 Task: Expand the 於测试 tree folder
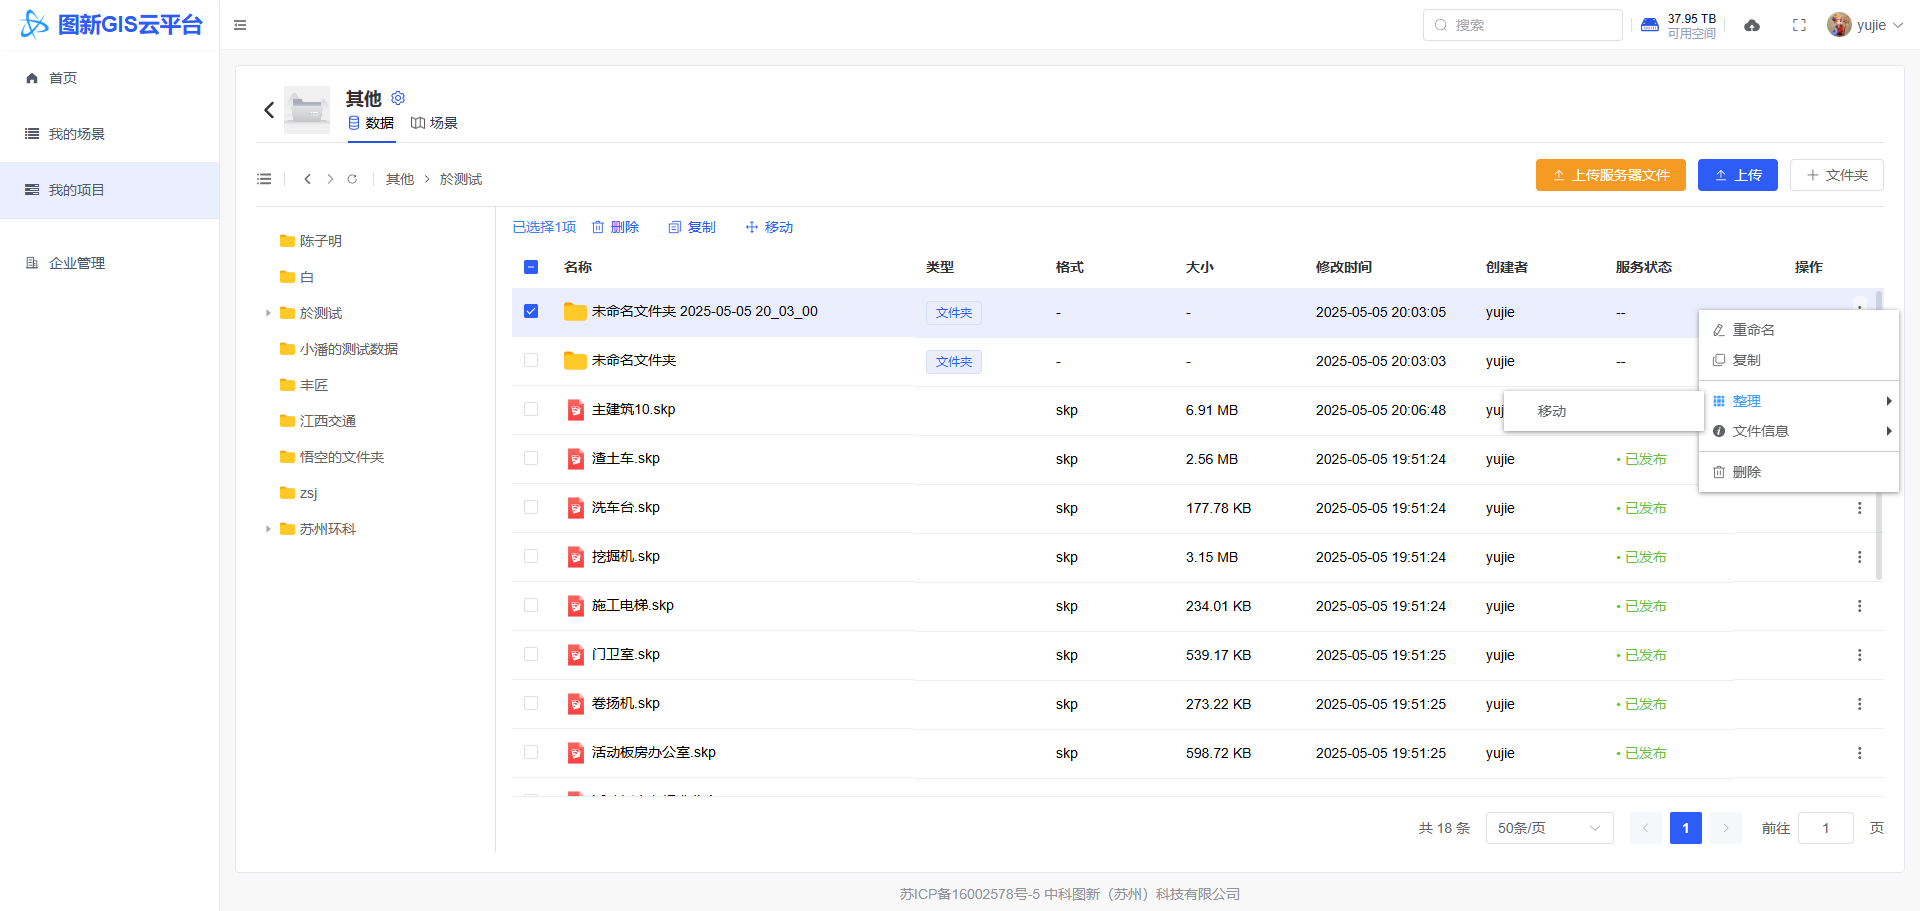[x=268, y=313]
